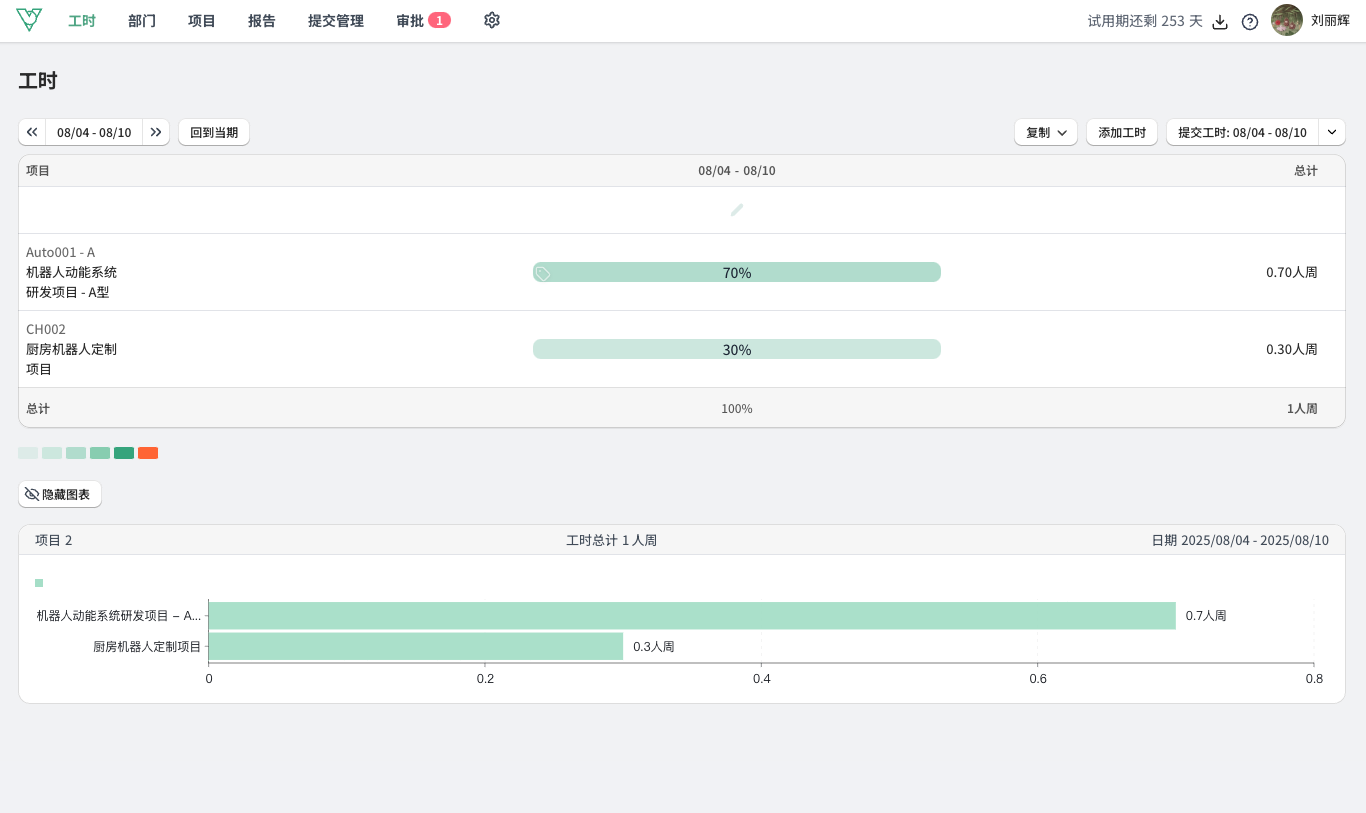
Task: Open help via question mark icon
Action: pos(1249,22)
